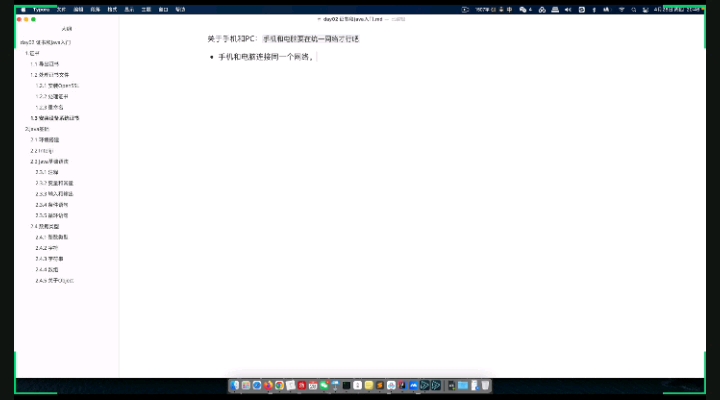Screen dimensions: 720x400
Task: Click the screen recording status icon
Action: (x=465, y=10)
